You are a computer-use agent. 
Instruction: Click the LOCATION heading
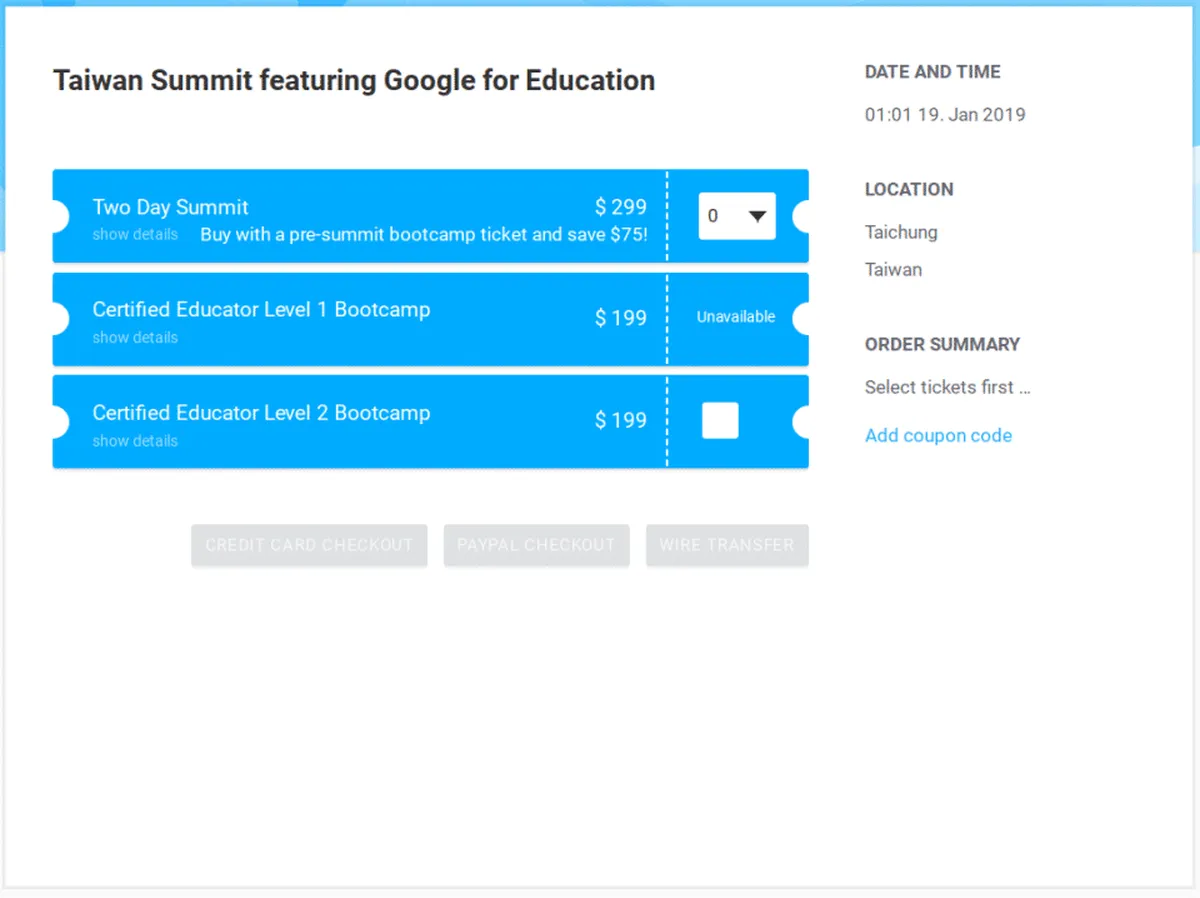click(x=909, y=190)
